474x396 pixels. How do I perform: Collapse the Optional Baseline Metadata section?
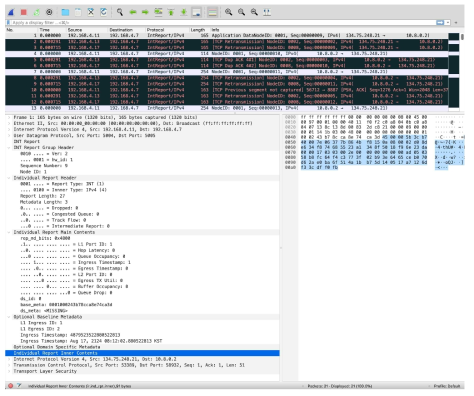[x=9, y=317]
